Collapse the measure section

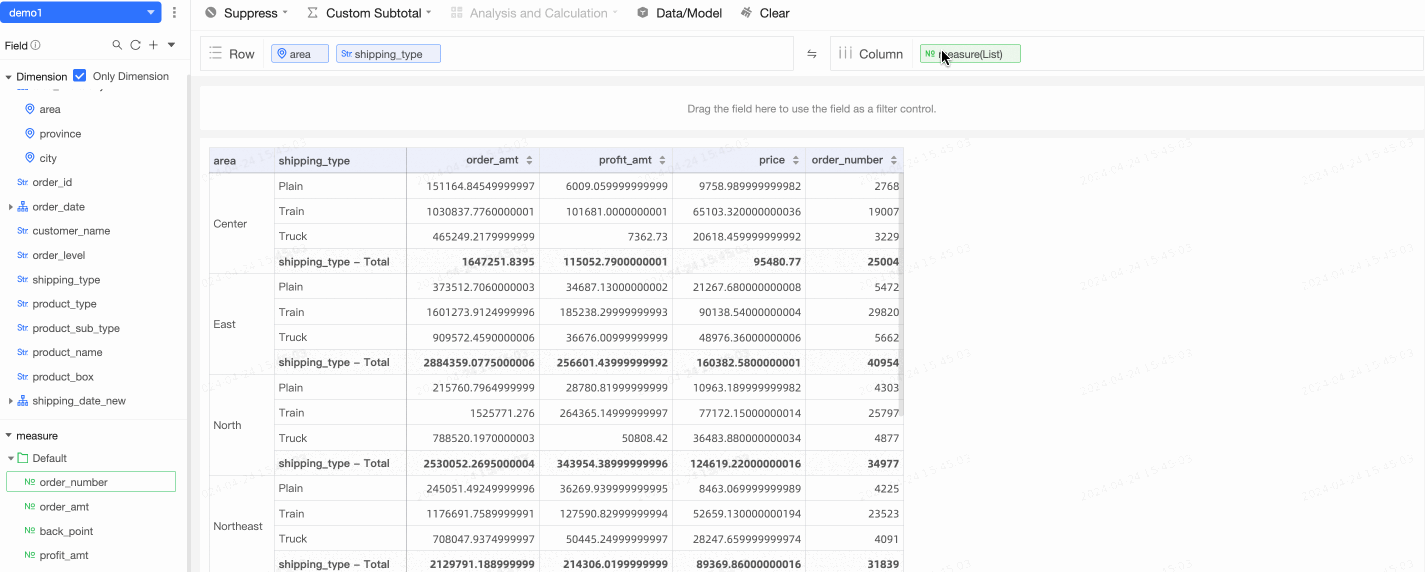tap(9, 436)
